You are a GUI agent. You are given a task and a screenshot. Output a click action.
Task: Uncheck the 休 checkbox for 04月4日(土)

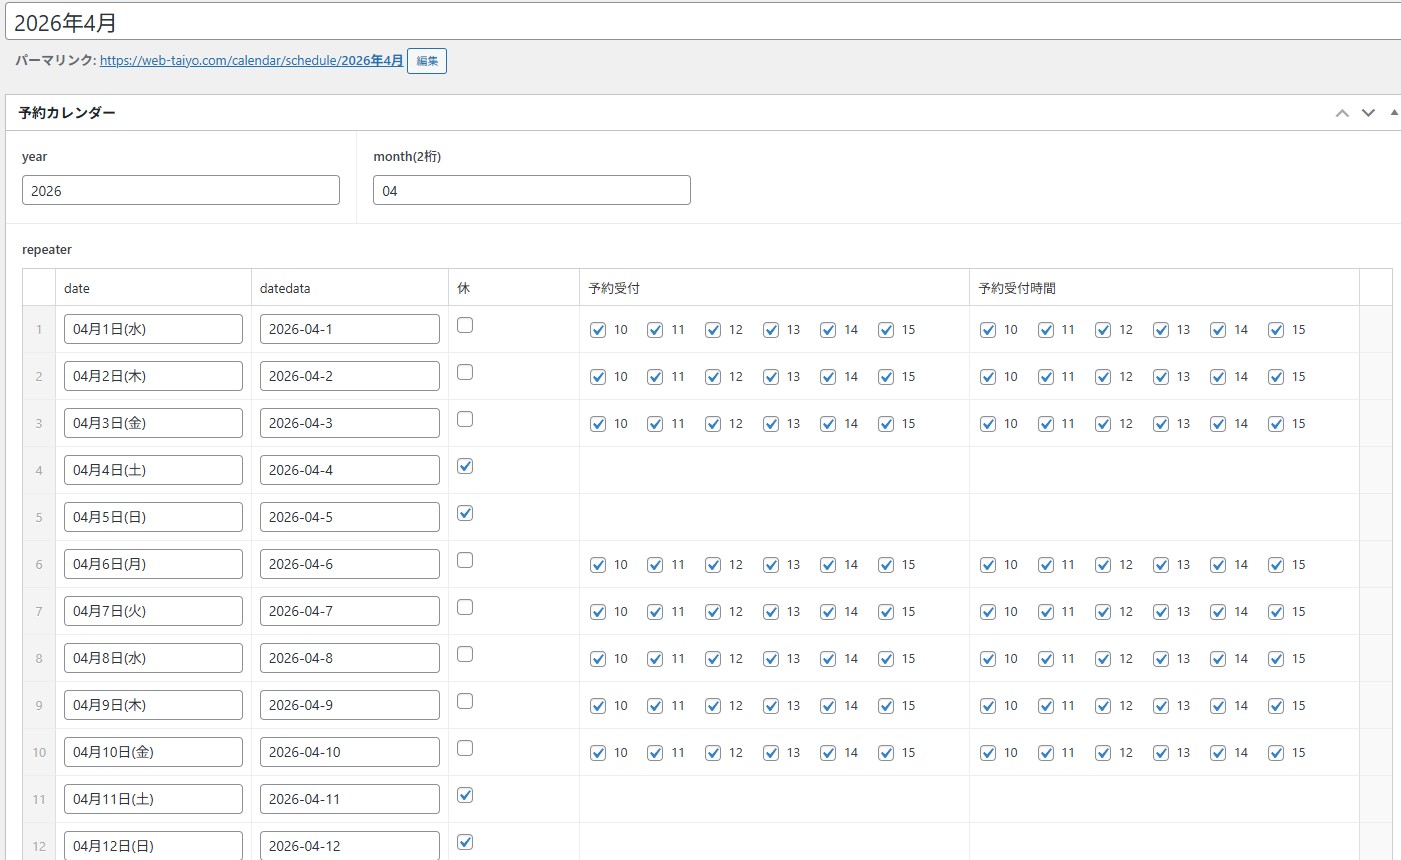pos(465,466)
